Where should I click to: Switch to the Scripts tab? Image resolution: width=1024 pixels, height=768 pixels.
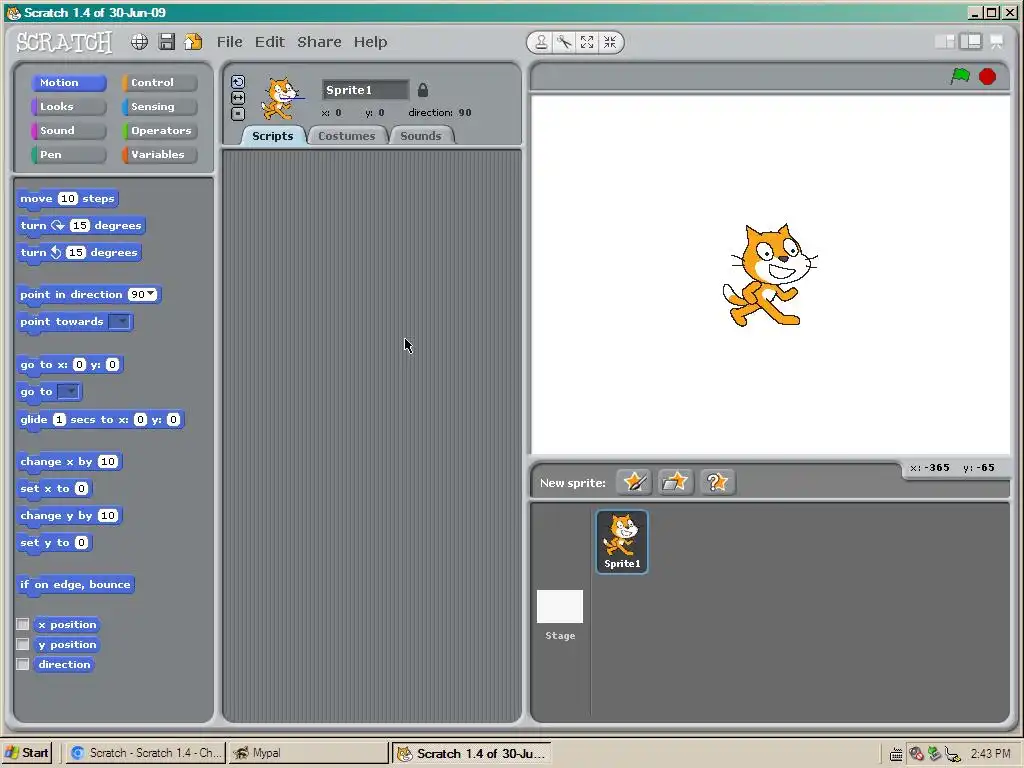pyautogui.click(x=272, y=136)
